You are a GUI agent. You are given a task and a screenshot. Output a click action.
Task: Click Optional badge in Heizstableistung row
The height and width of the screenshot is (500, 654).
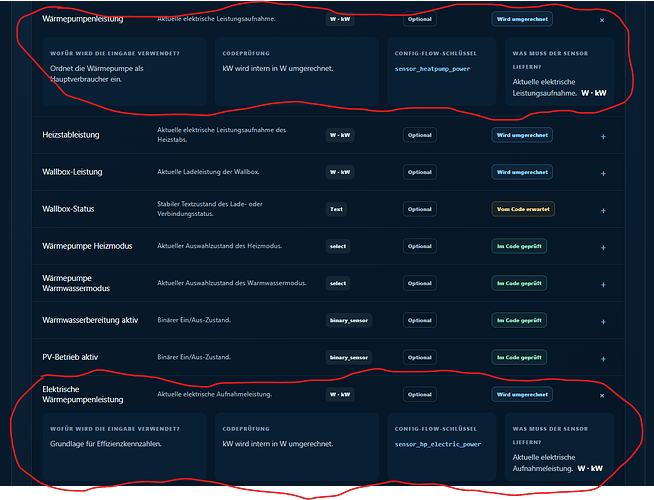pos(420,135)
